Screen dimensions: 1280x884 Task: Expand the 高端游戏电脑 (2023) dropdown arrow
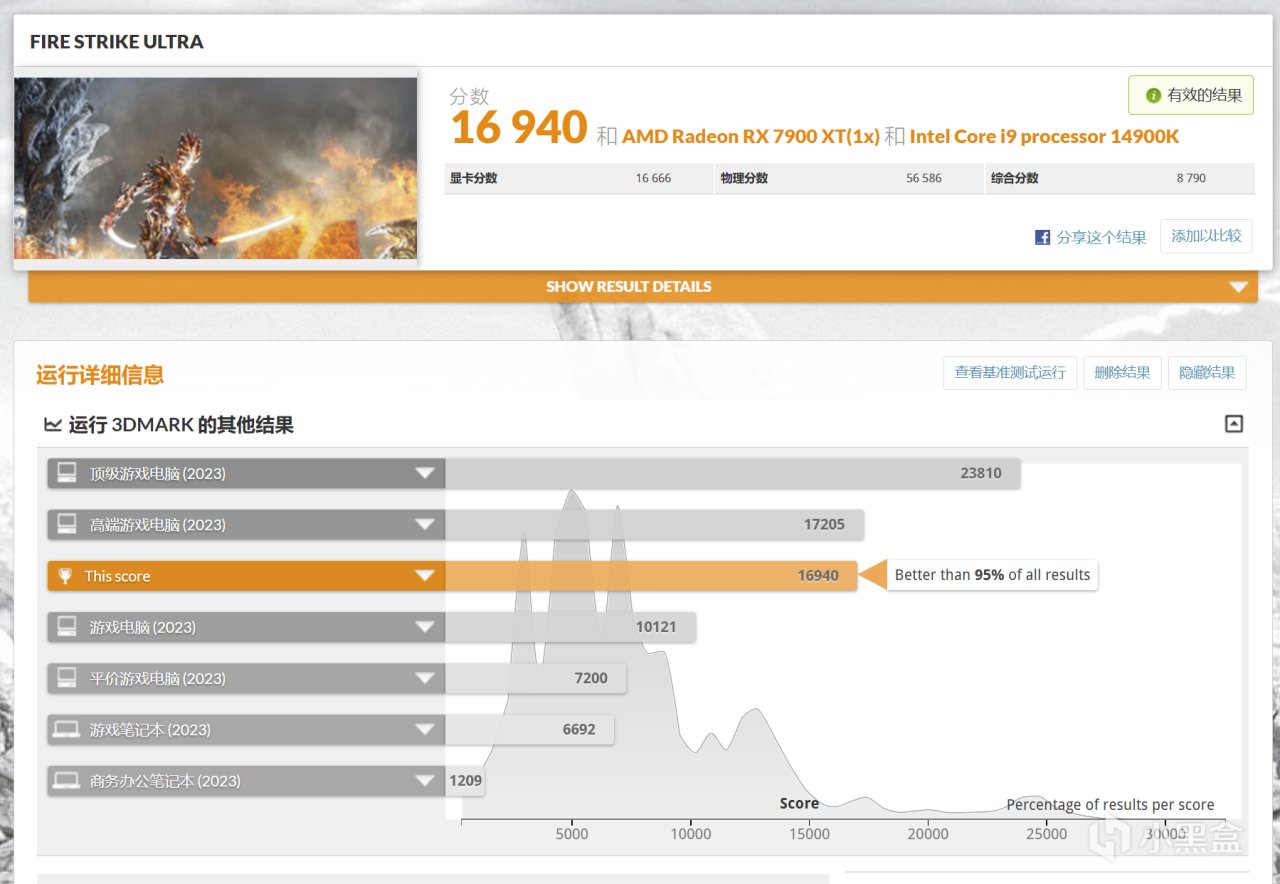[x=425, y=524]
